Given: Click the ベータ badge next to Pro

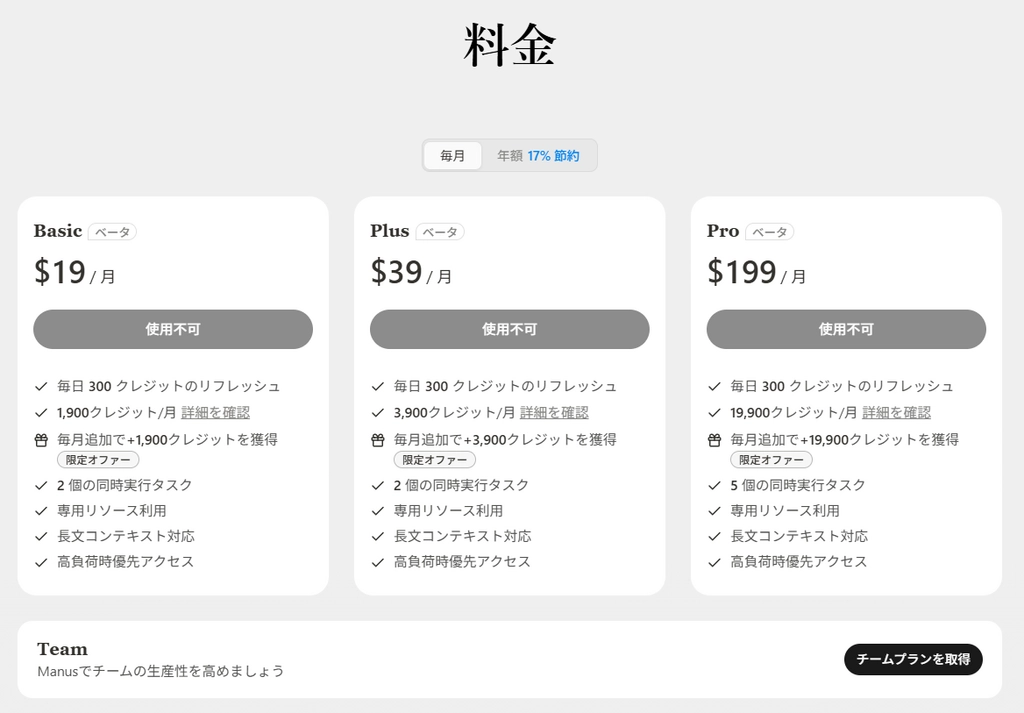Looking at the screenshot, I should (769, 232).
